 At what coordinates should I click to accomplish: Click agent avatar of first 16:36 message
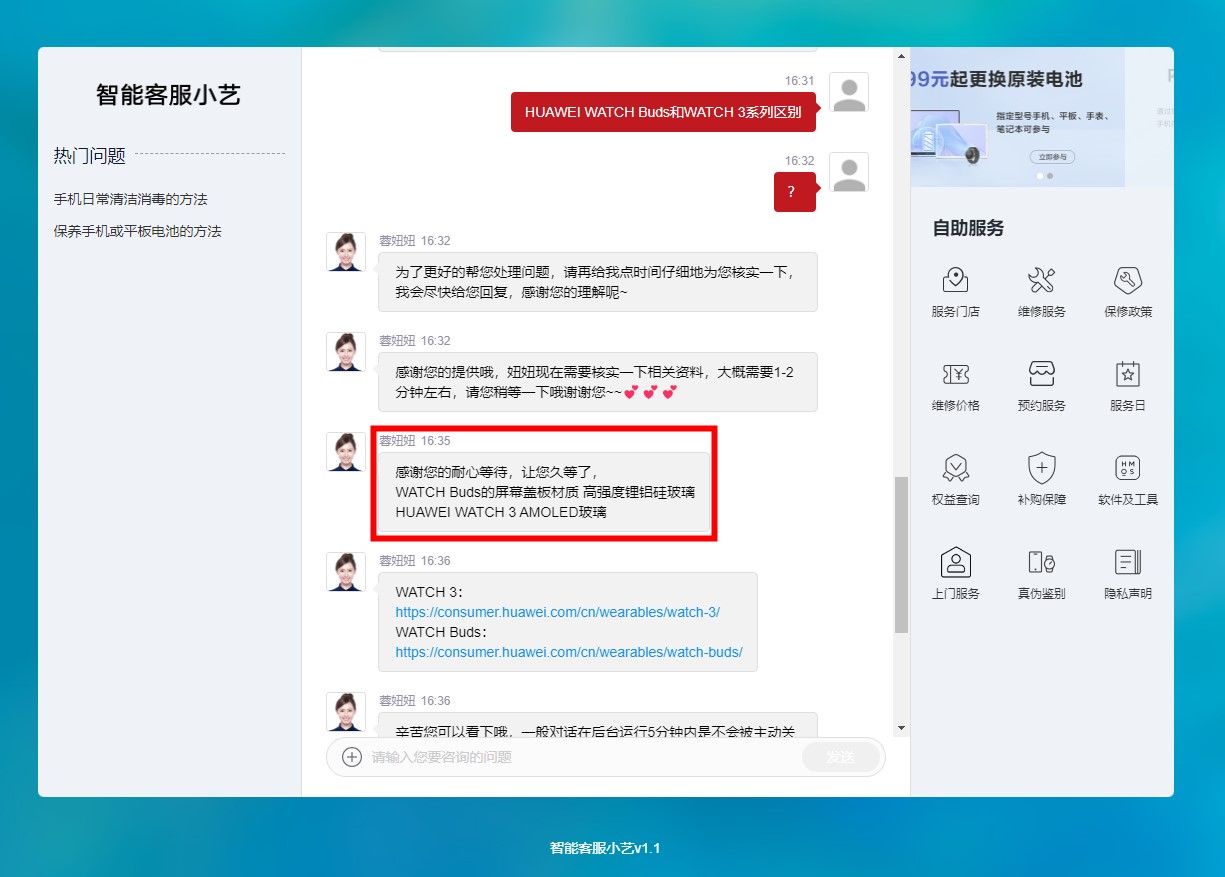click(346, 572)
